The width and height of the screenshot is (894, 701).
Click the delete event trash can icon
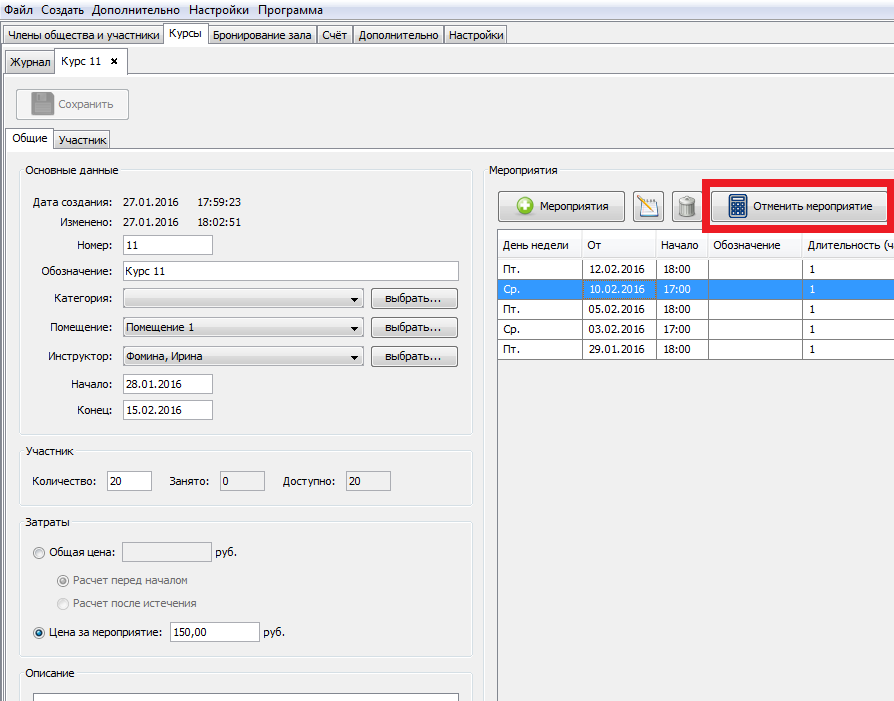point(686,206)
